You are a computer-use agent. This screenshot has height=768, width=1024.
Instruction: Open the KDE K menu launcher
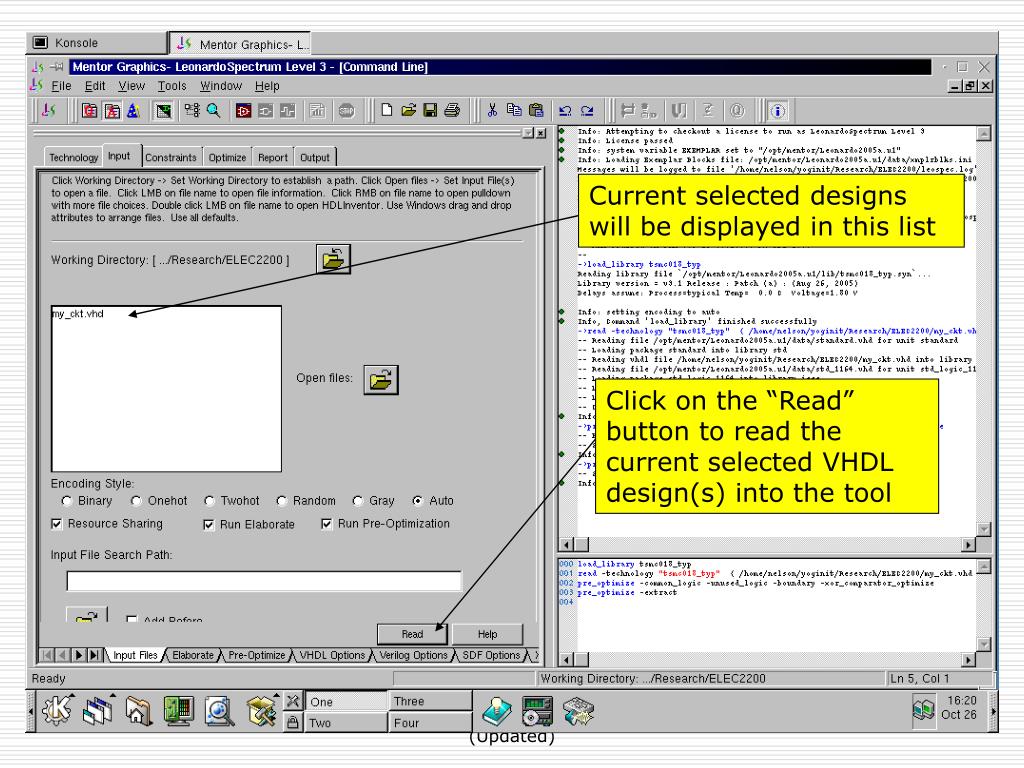(57, 711)
